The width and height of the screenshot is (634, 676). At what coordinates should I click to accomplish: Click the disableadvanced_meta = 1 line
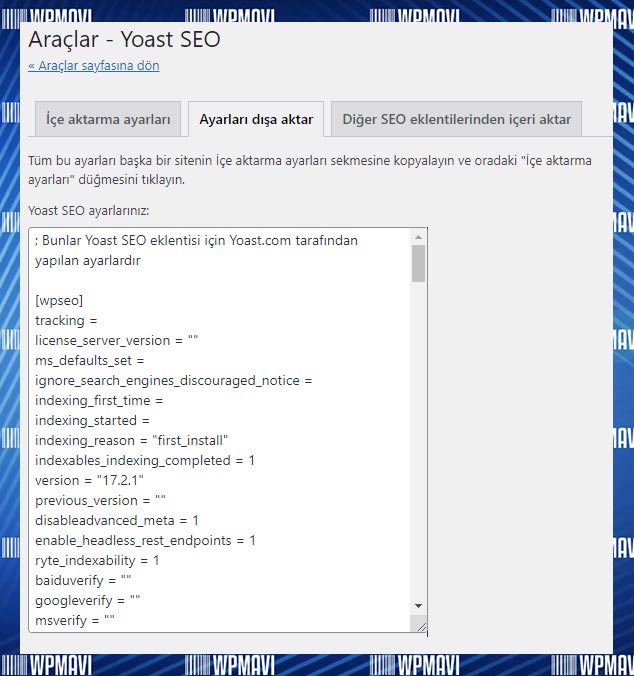pos(117,520)
